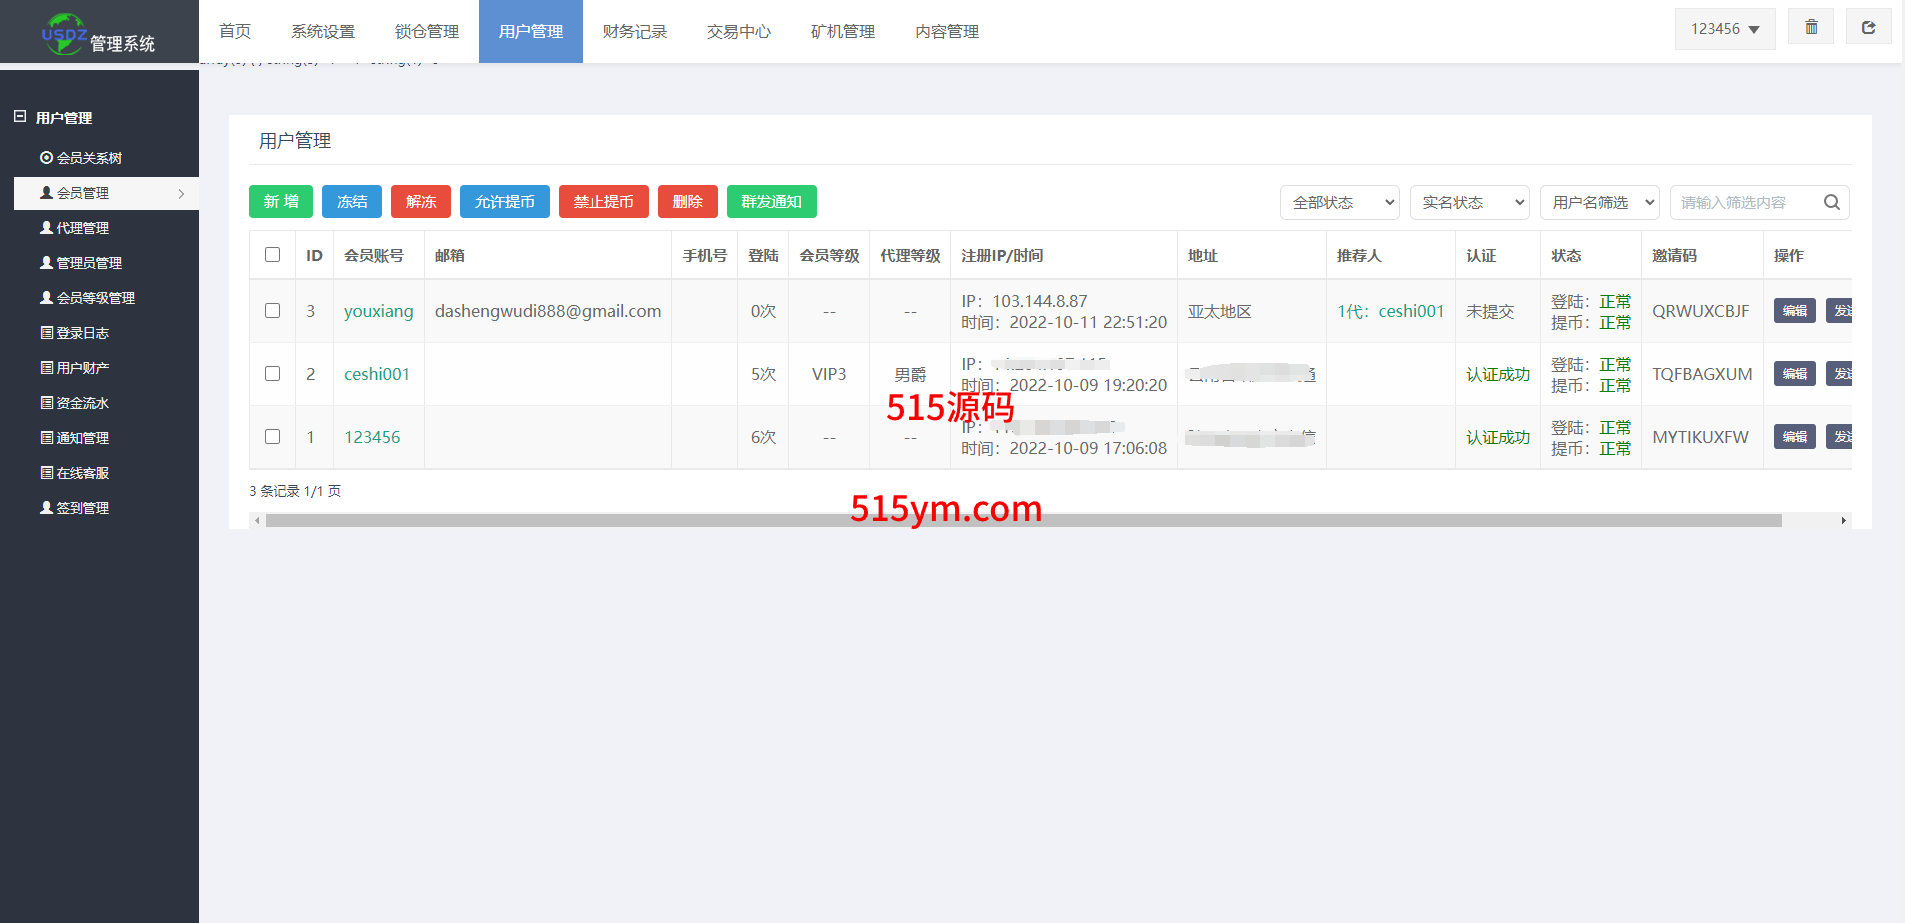Switch to the 矿机管理 top tab
Viewport: 1905px width, 923px height.
pos(842,32)
